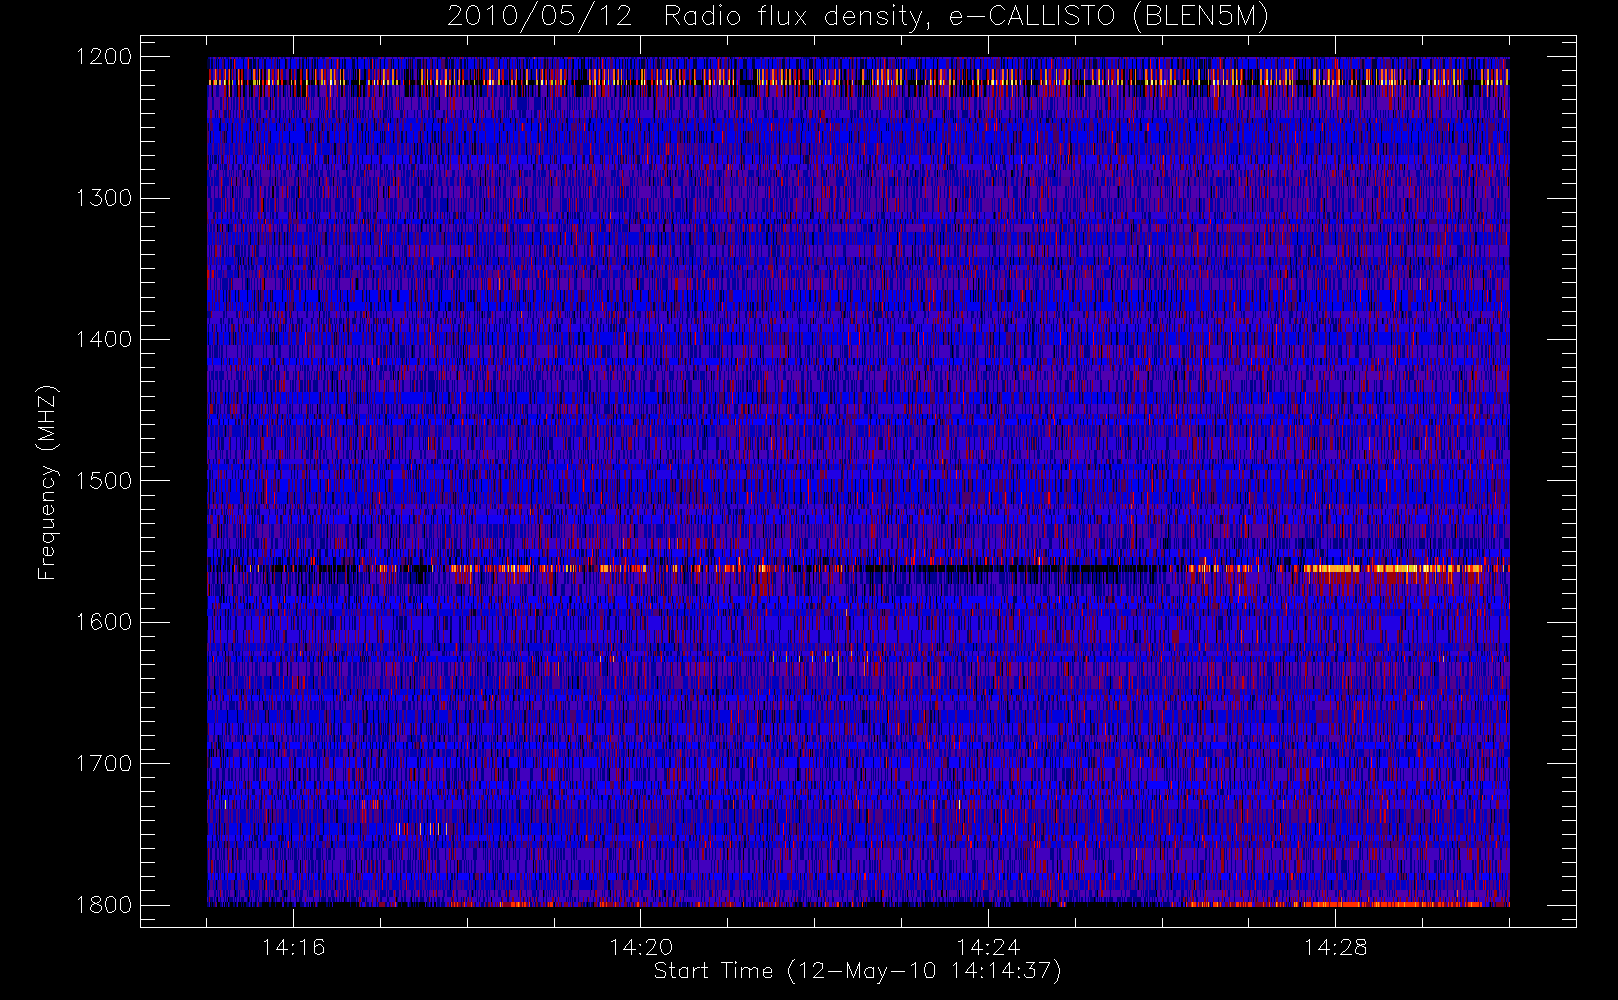This screenshot has height=1000, width=1618.
Task: Select the 1600 frequency tick label
Action: tap(104, 622)
